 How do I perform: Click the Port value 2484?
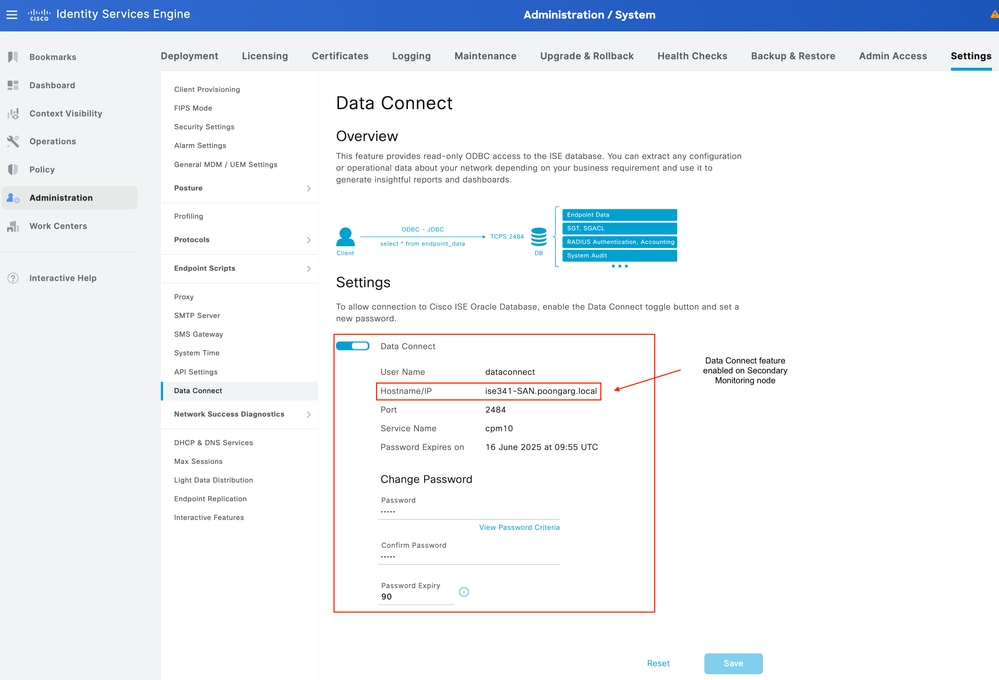(x=495, y=410)
